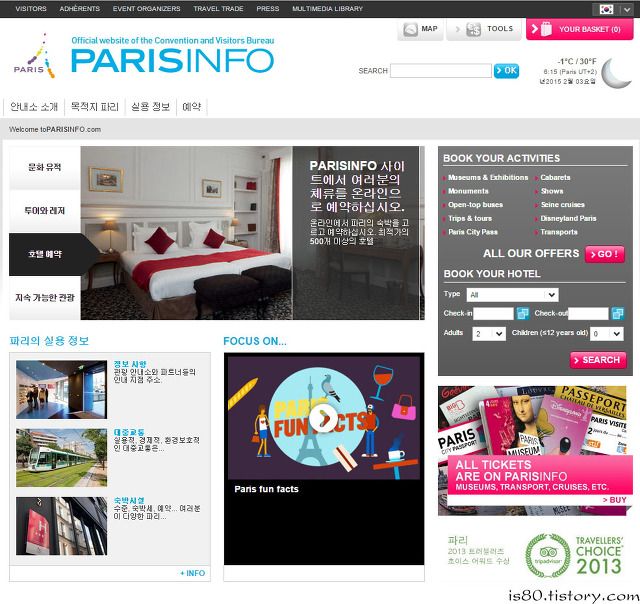The height and width of the screenshot is (604, 640).
Task: Click the PARISINFO site title logo
Action: pos(172,61)
